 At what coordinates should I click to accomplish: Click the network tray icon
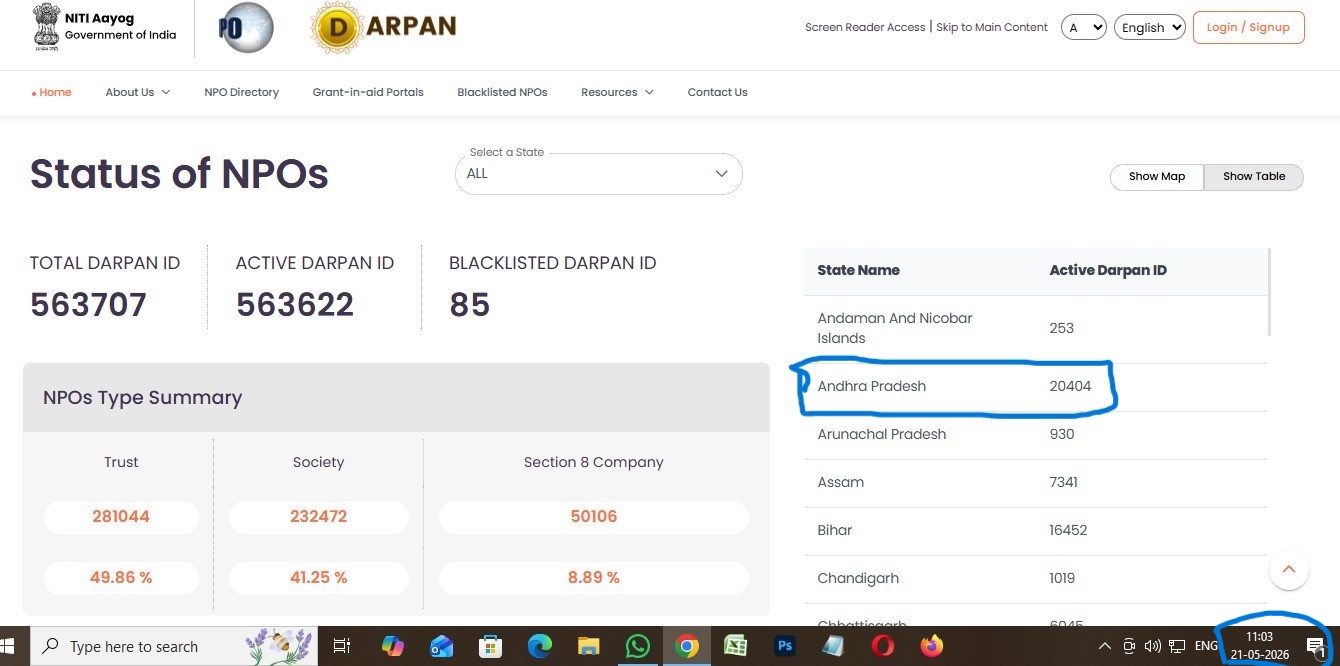tap(1177, 646)
